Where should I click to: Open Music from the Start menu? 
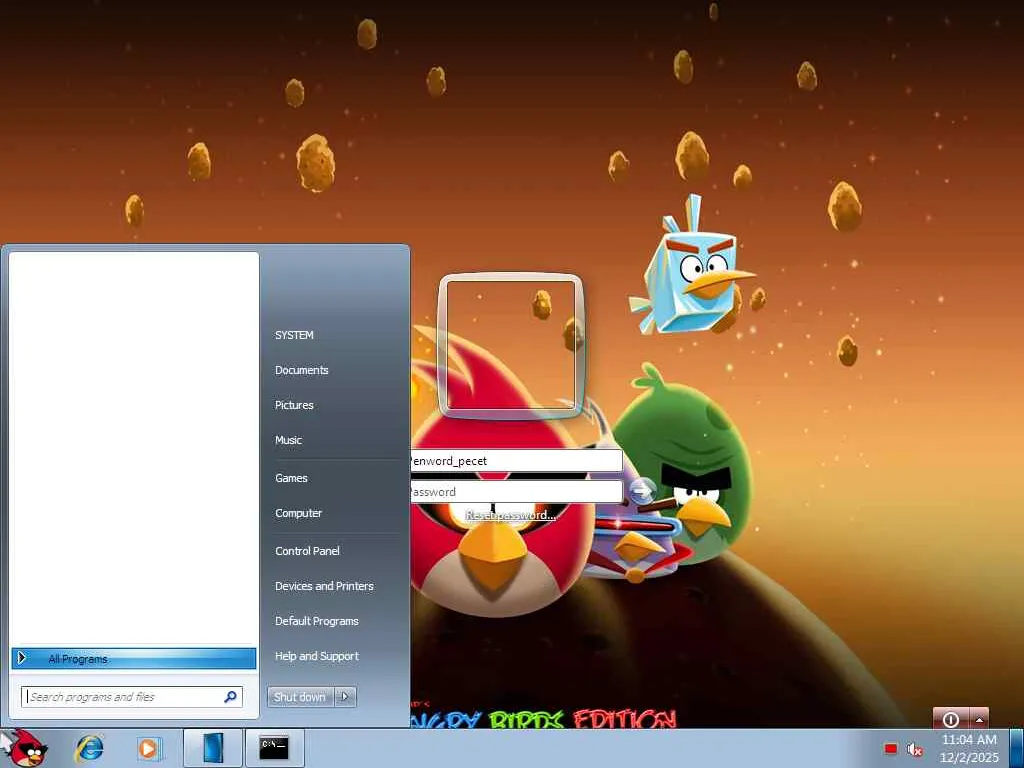(288, 440)
